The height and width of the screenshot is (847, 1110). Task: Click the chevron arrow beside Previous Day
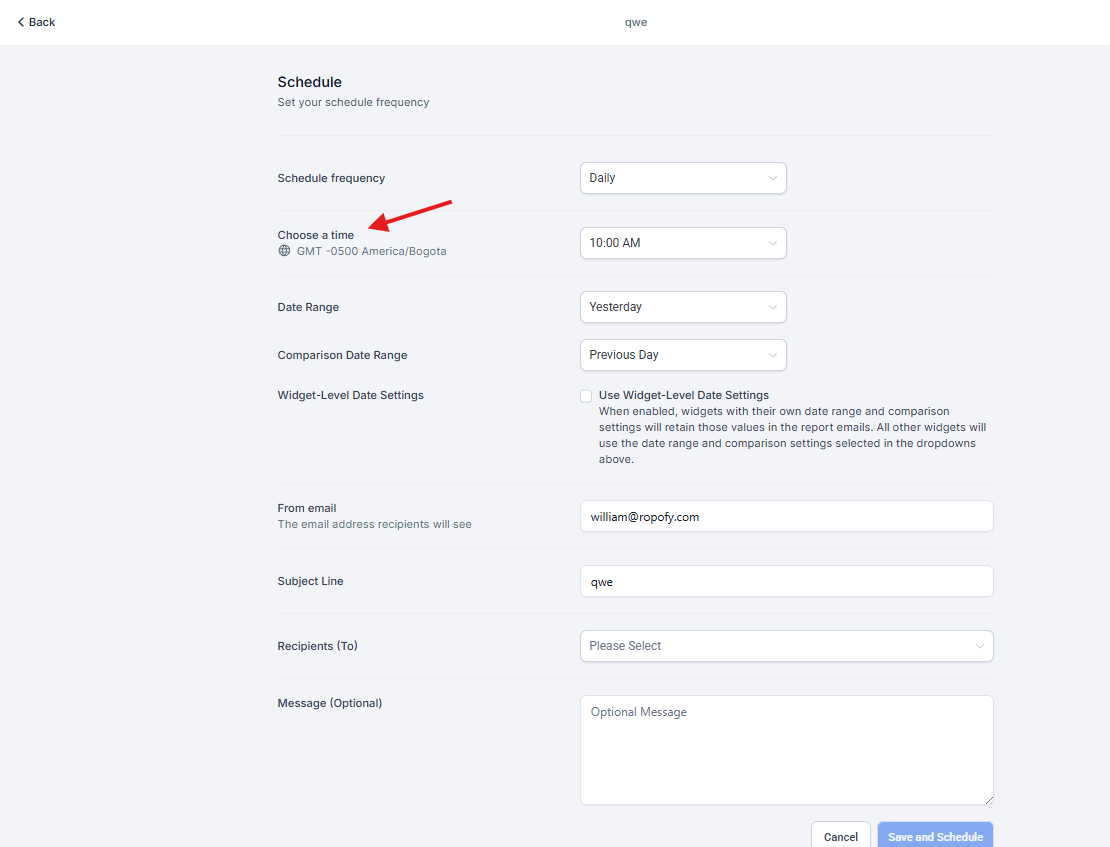pyautogui.click(x=772, y=355)
